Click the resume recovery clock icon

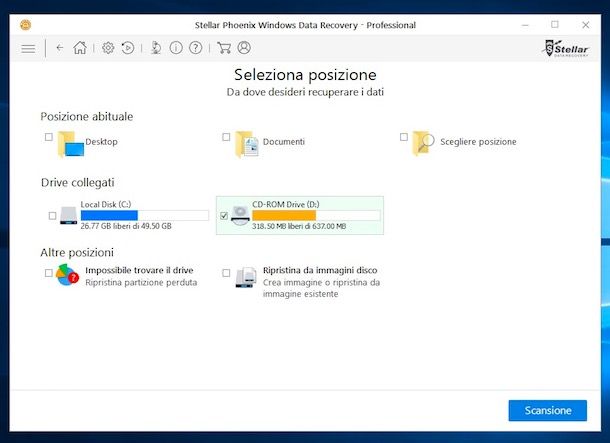point(128,48)
